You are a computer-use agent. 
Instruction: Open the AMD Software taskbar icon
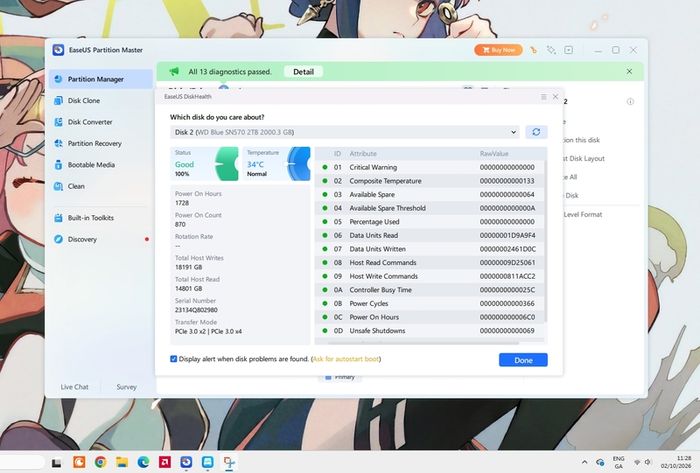[165, 462]
